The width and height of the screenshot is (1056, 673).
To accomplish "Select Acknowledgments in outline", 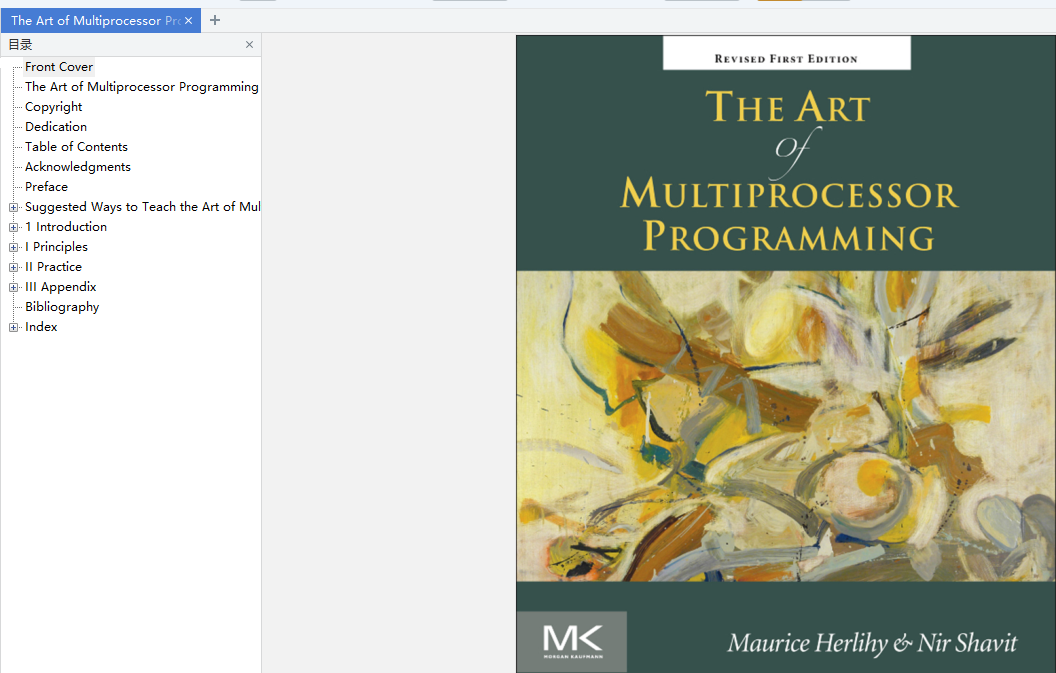I will click(x=78, y=166).
